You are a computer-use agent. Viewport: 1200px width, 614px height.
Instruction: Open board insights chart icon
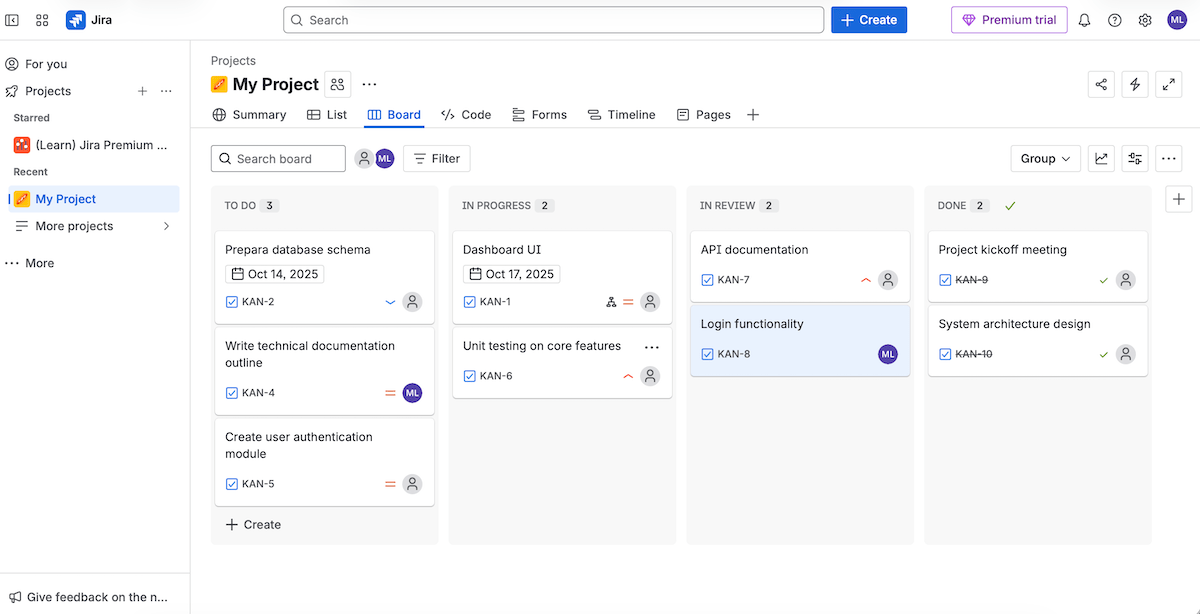(1101, 158)
